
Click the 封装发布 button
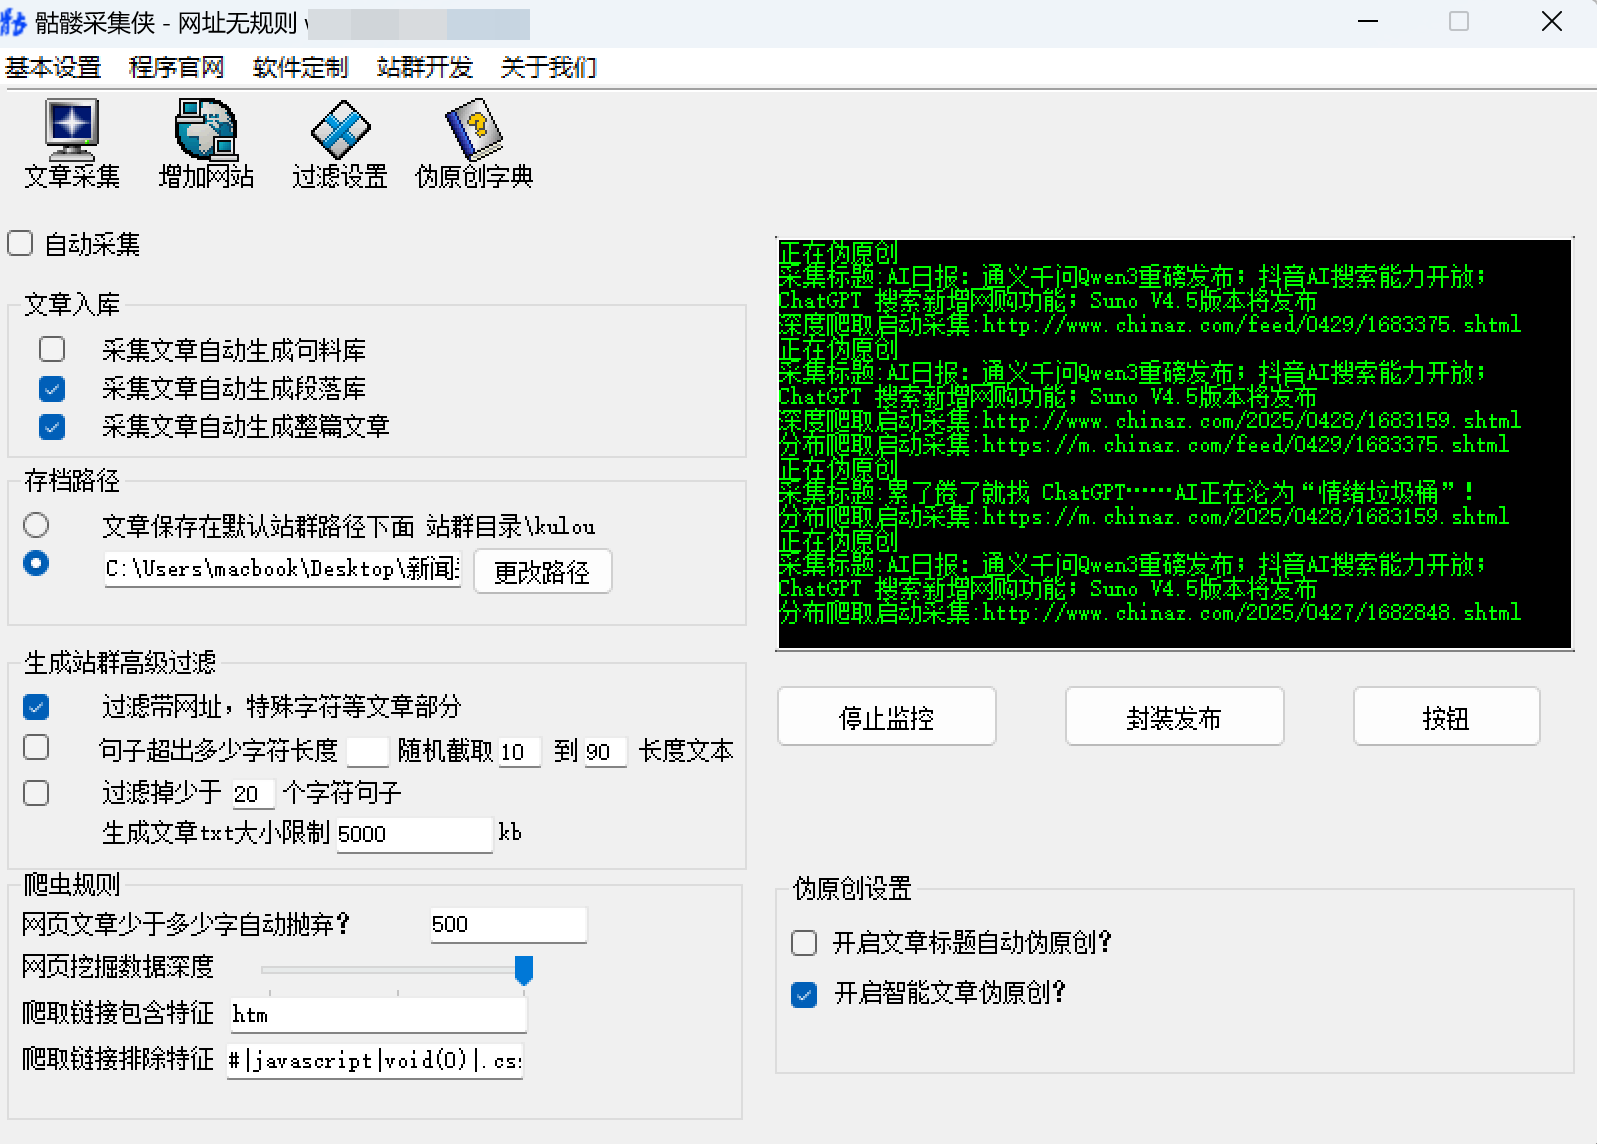pos(1175,717)
